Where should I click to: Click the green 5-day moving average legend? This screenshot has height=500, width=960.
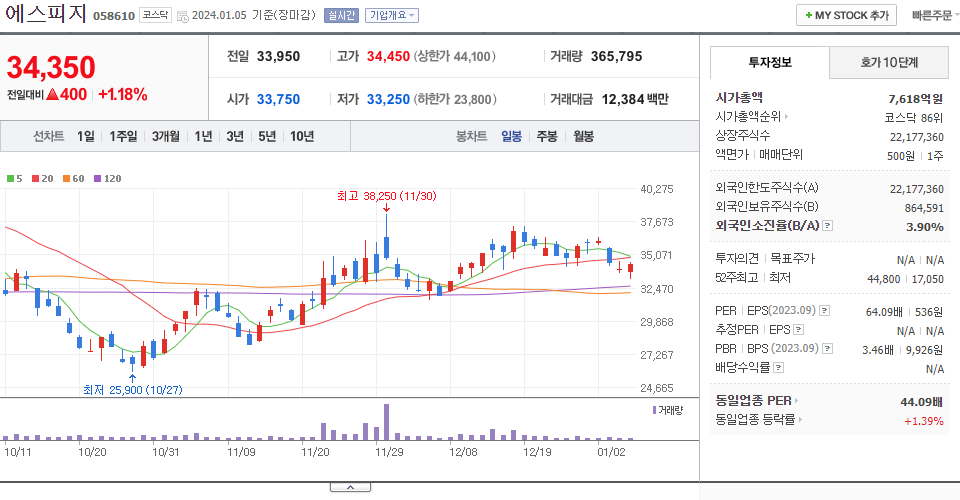pos(14,179)
